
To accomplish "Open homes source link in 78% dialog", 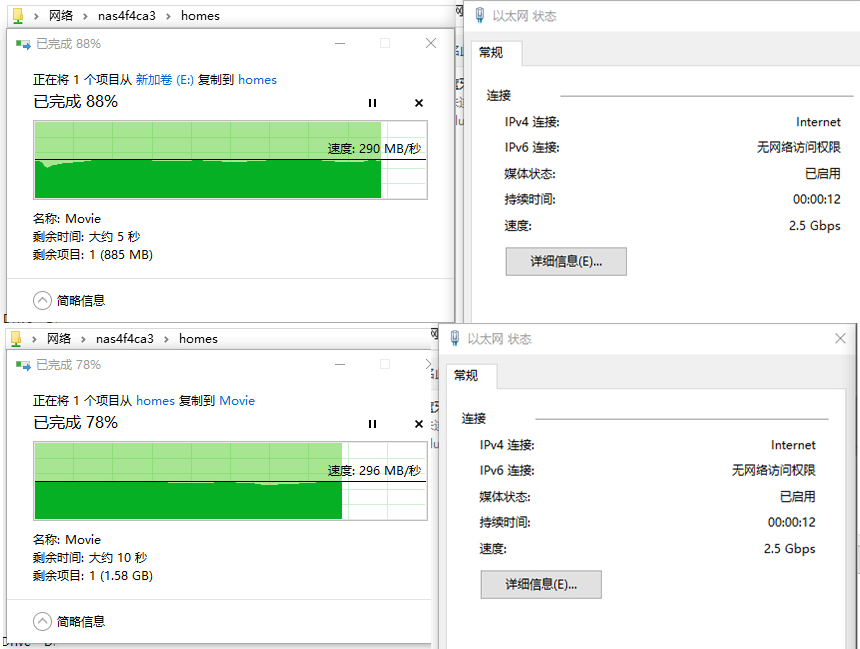I will point(155,401).
